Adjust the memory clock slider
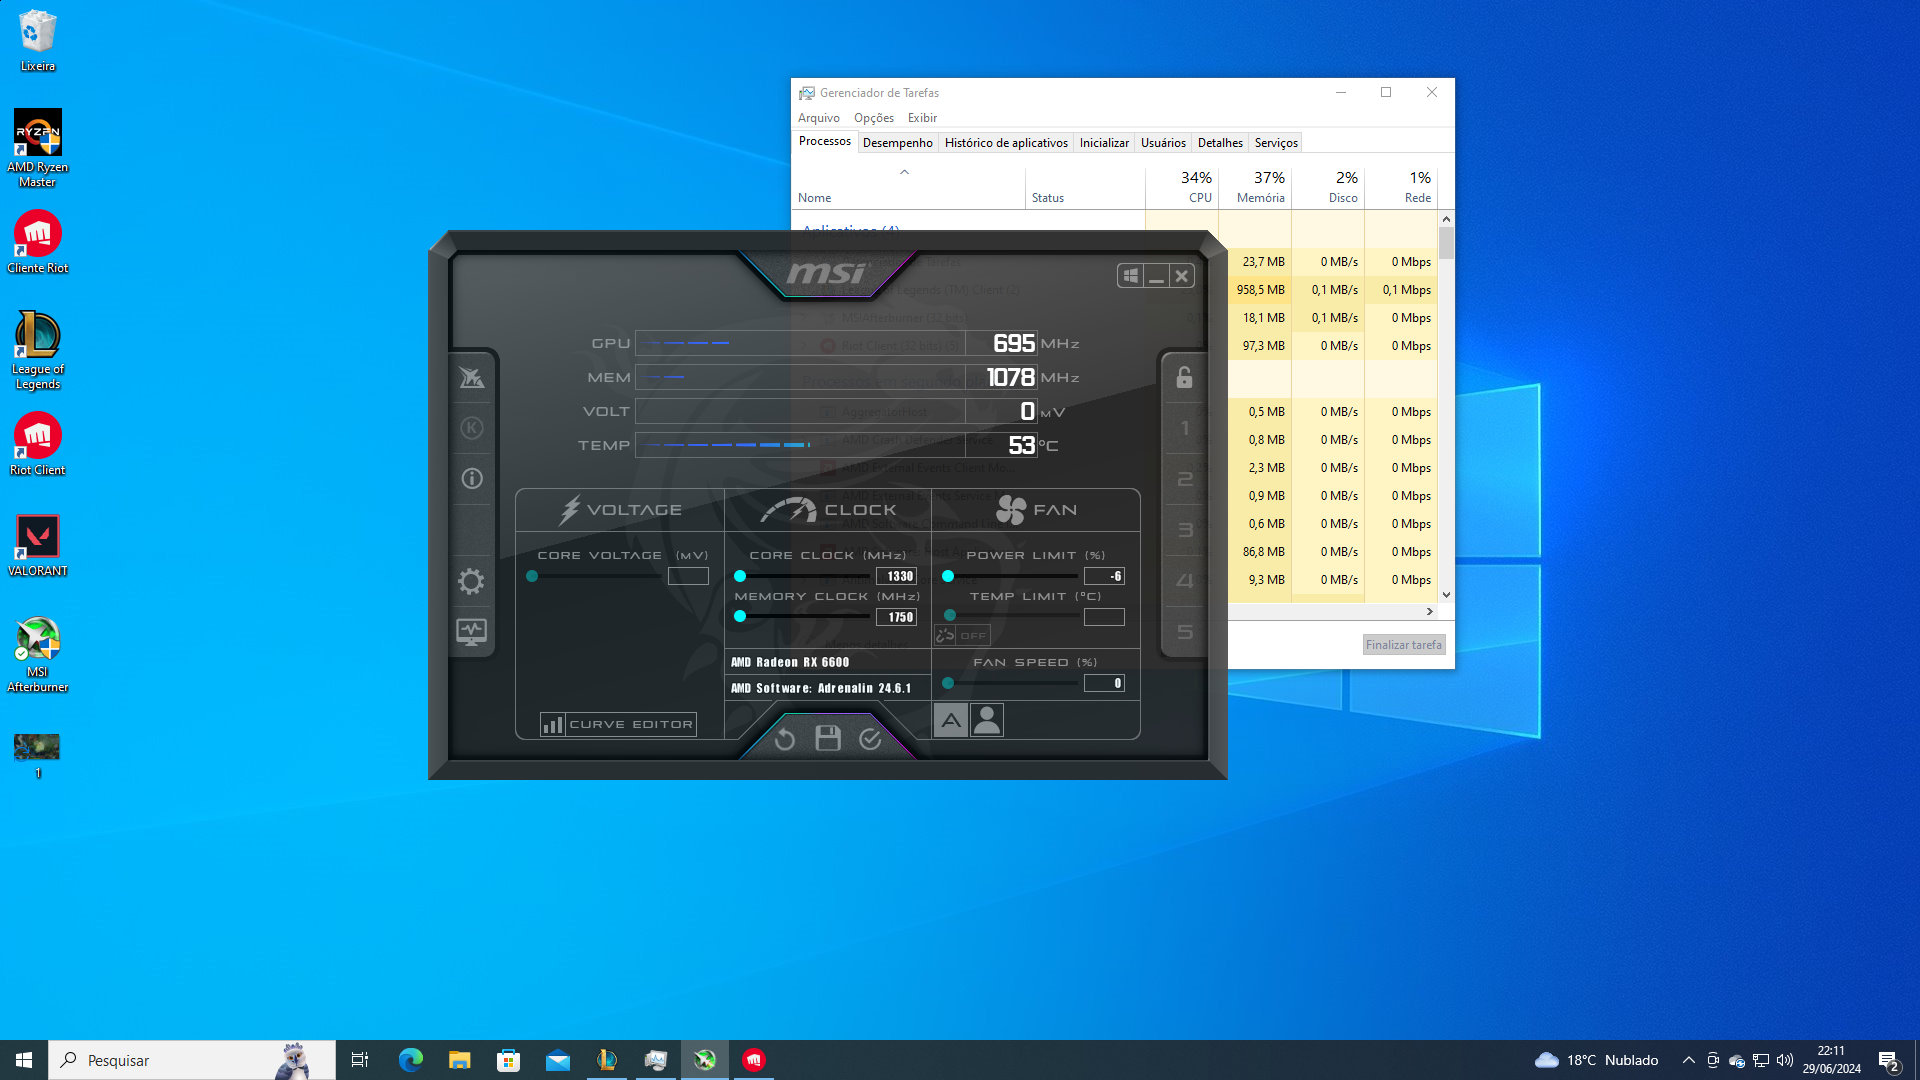Viewport: 1920px width, 1080px height. tap(740, 616)
